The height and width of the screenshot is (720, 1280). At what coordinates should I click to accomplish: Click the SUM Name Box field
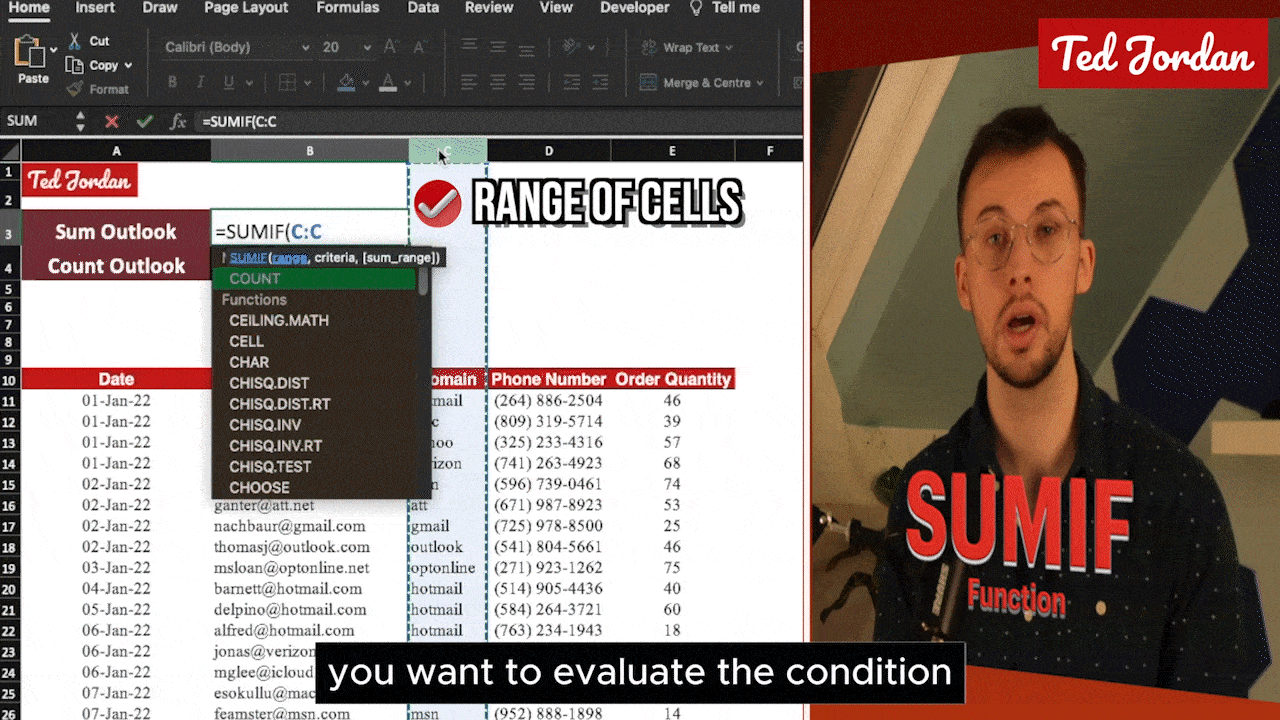coord(35,121)
